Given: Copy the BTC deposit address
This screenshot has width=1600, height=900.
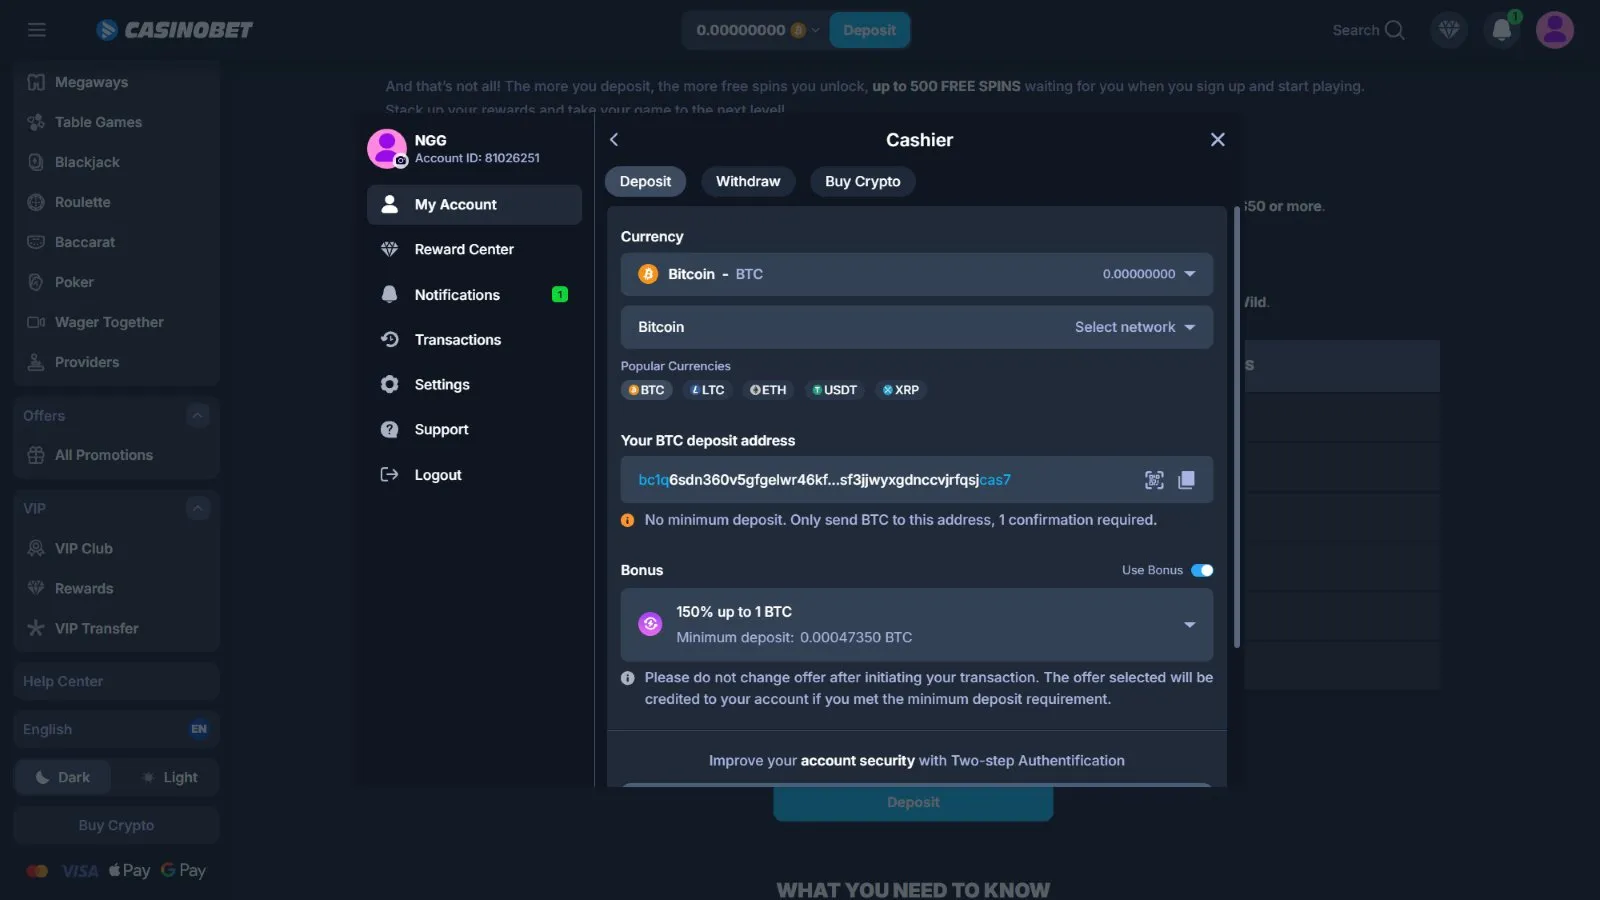Looking at the screenshot, I should [1186, 480].
